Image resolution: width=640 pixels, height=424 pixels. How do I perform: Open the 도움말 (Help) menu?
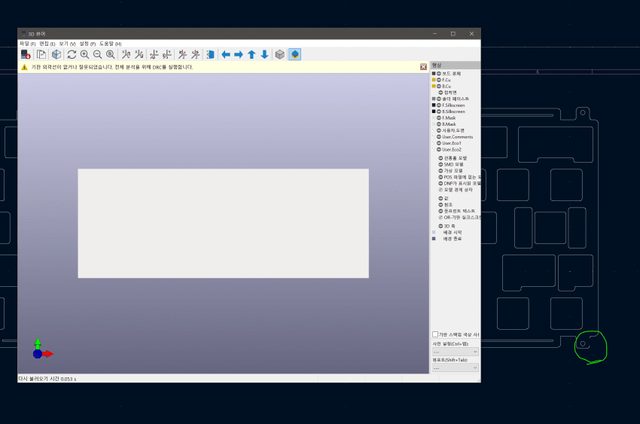pyautogui.click(x=110, y=44)
